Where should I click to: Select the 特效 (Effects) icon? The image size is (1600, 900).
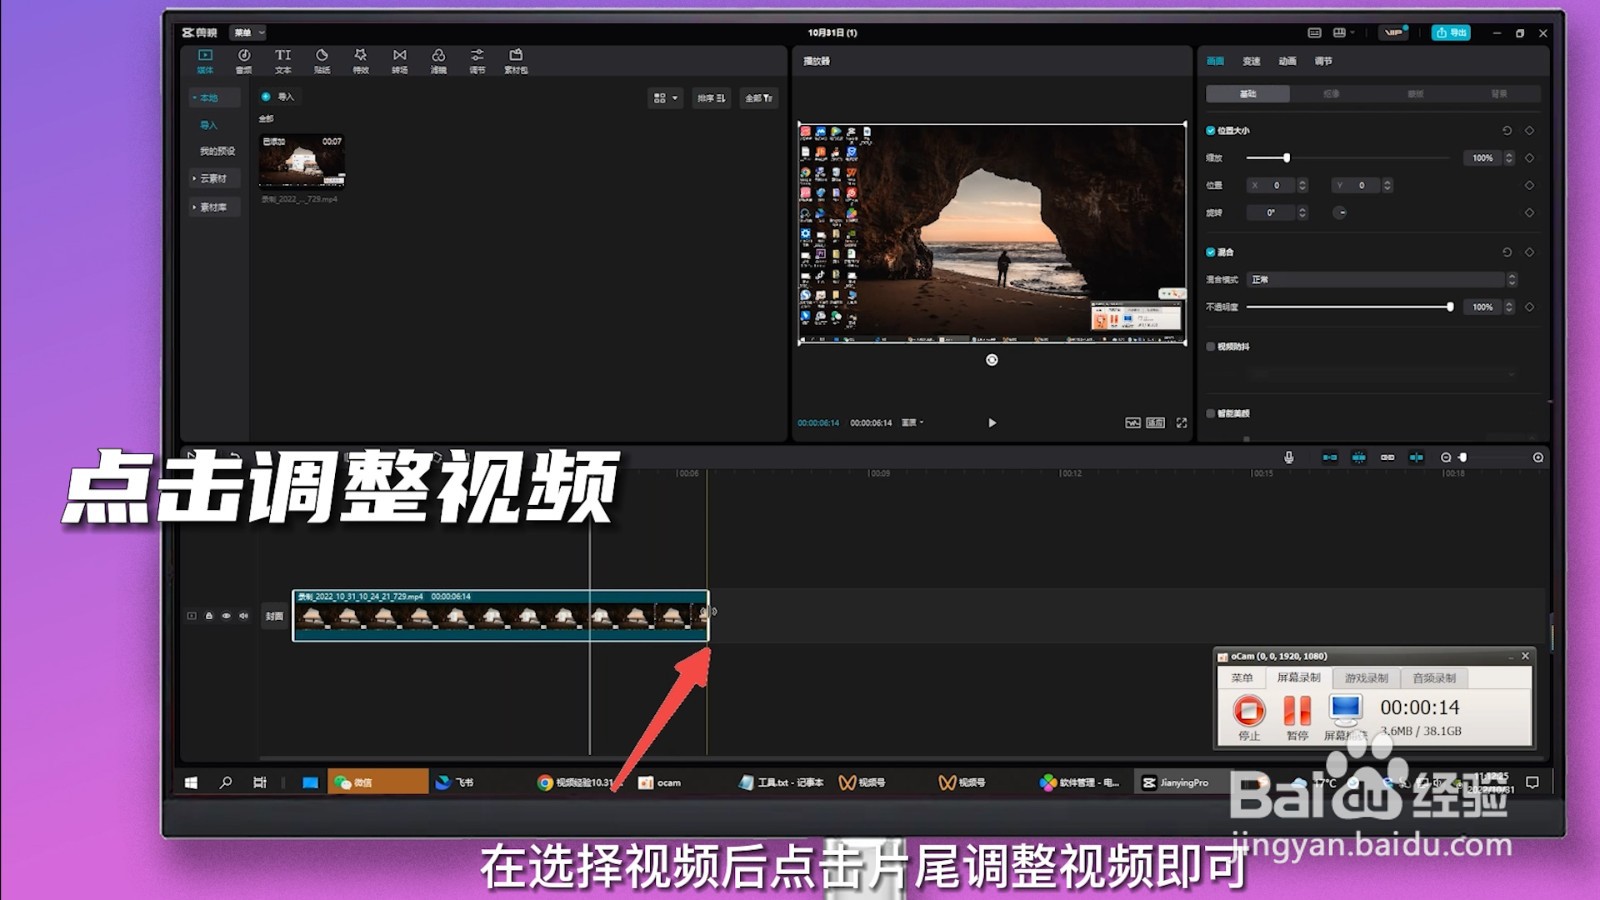360,60
